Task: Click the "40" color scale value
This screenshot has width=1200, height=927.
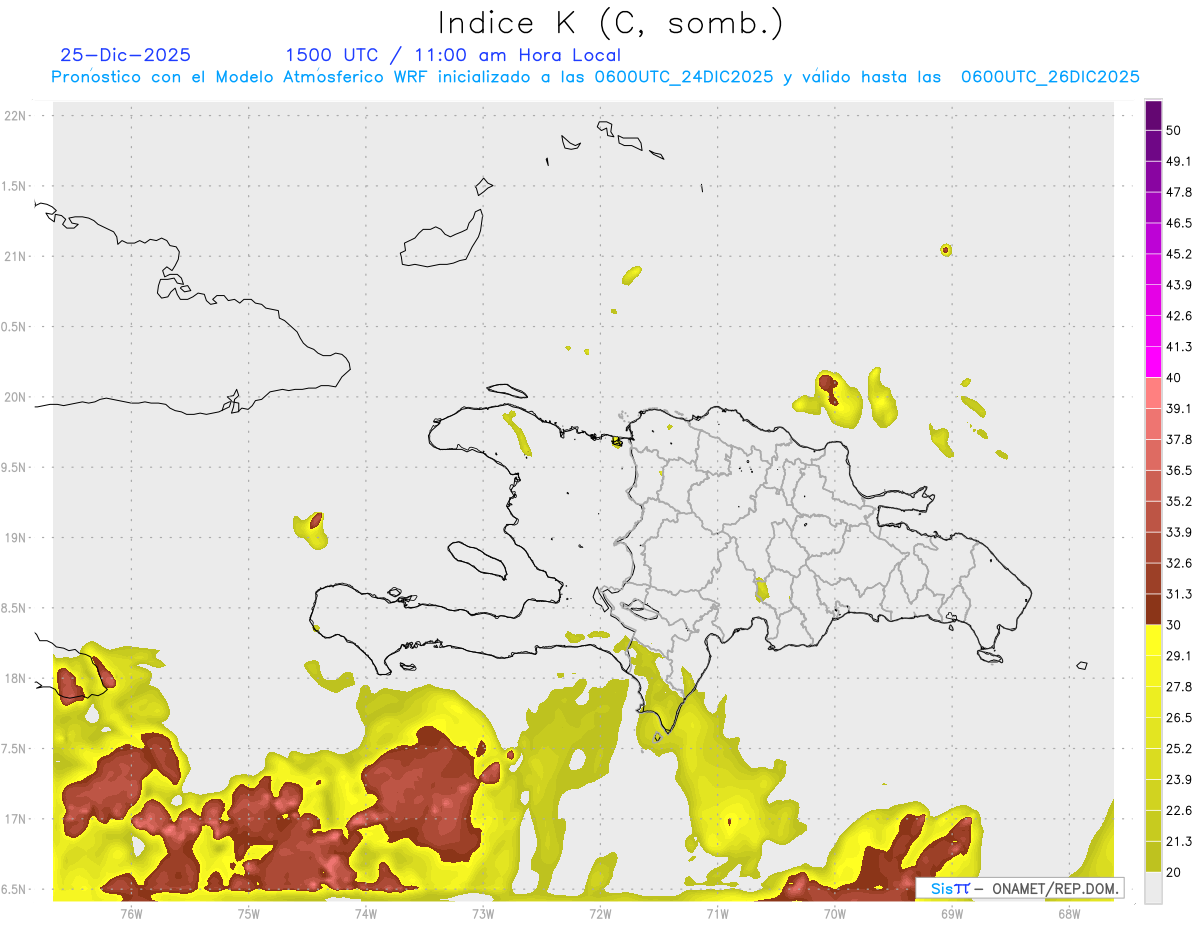Action: [x=1175, y=378]
